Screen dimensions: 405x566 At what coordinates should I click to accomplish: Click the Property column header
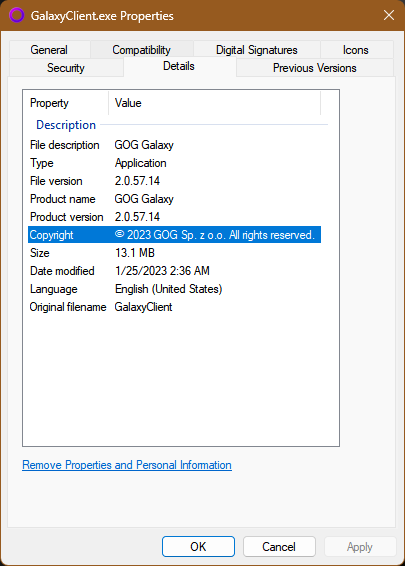[x=66, y=103]
